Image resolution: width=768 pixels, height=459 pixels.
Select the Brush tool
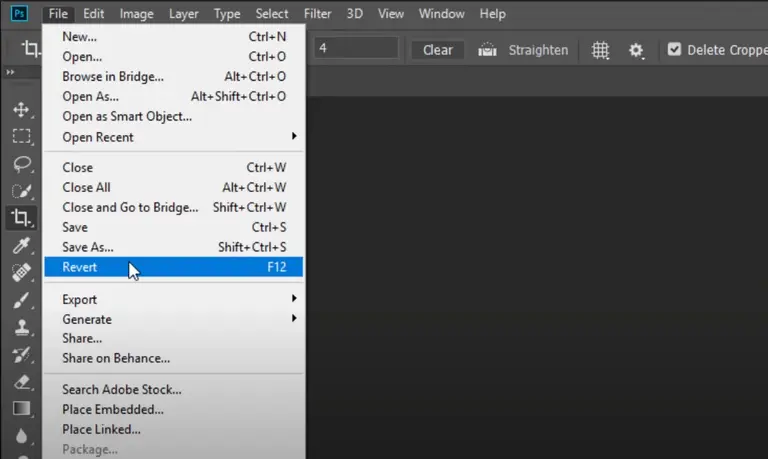tap(22, 300)
